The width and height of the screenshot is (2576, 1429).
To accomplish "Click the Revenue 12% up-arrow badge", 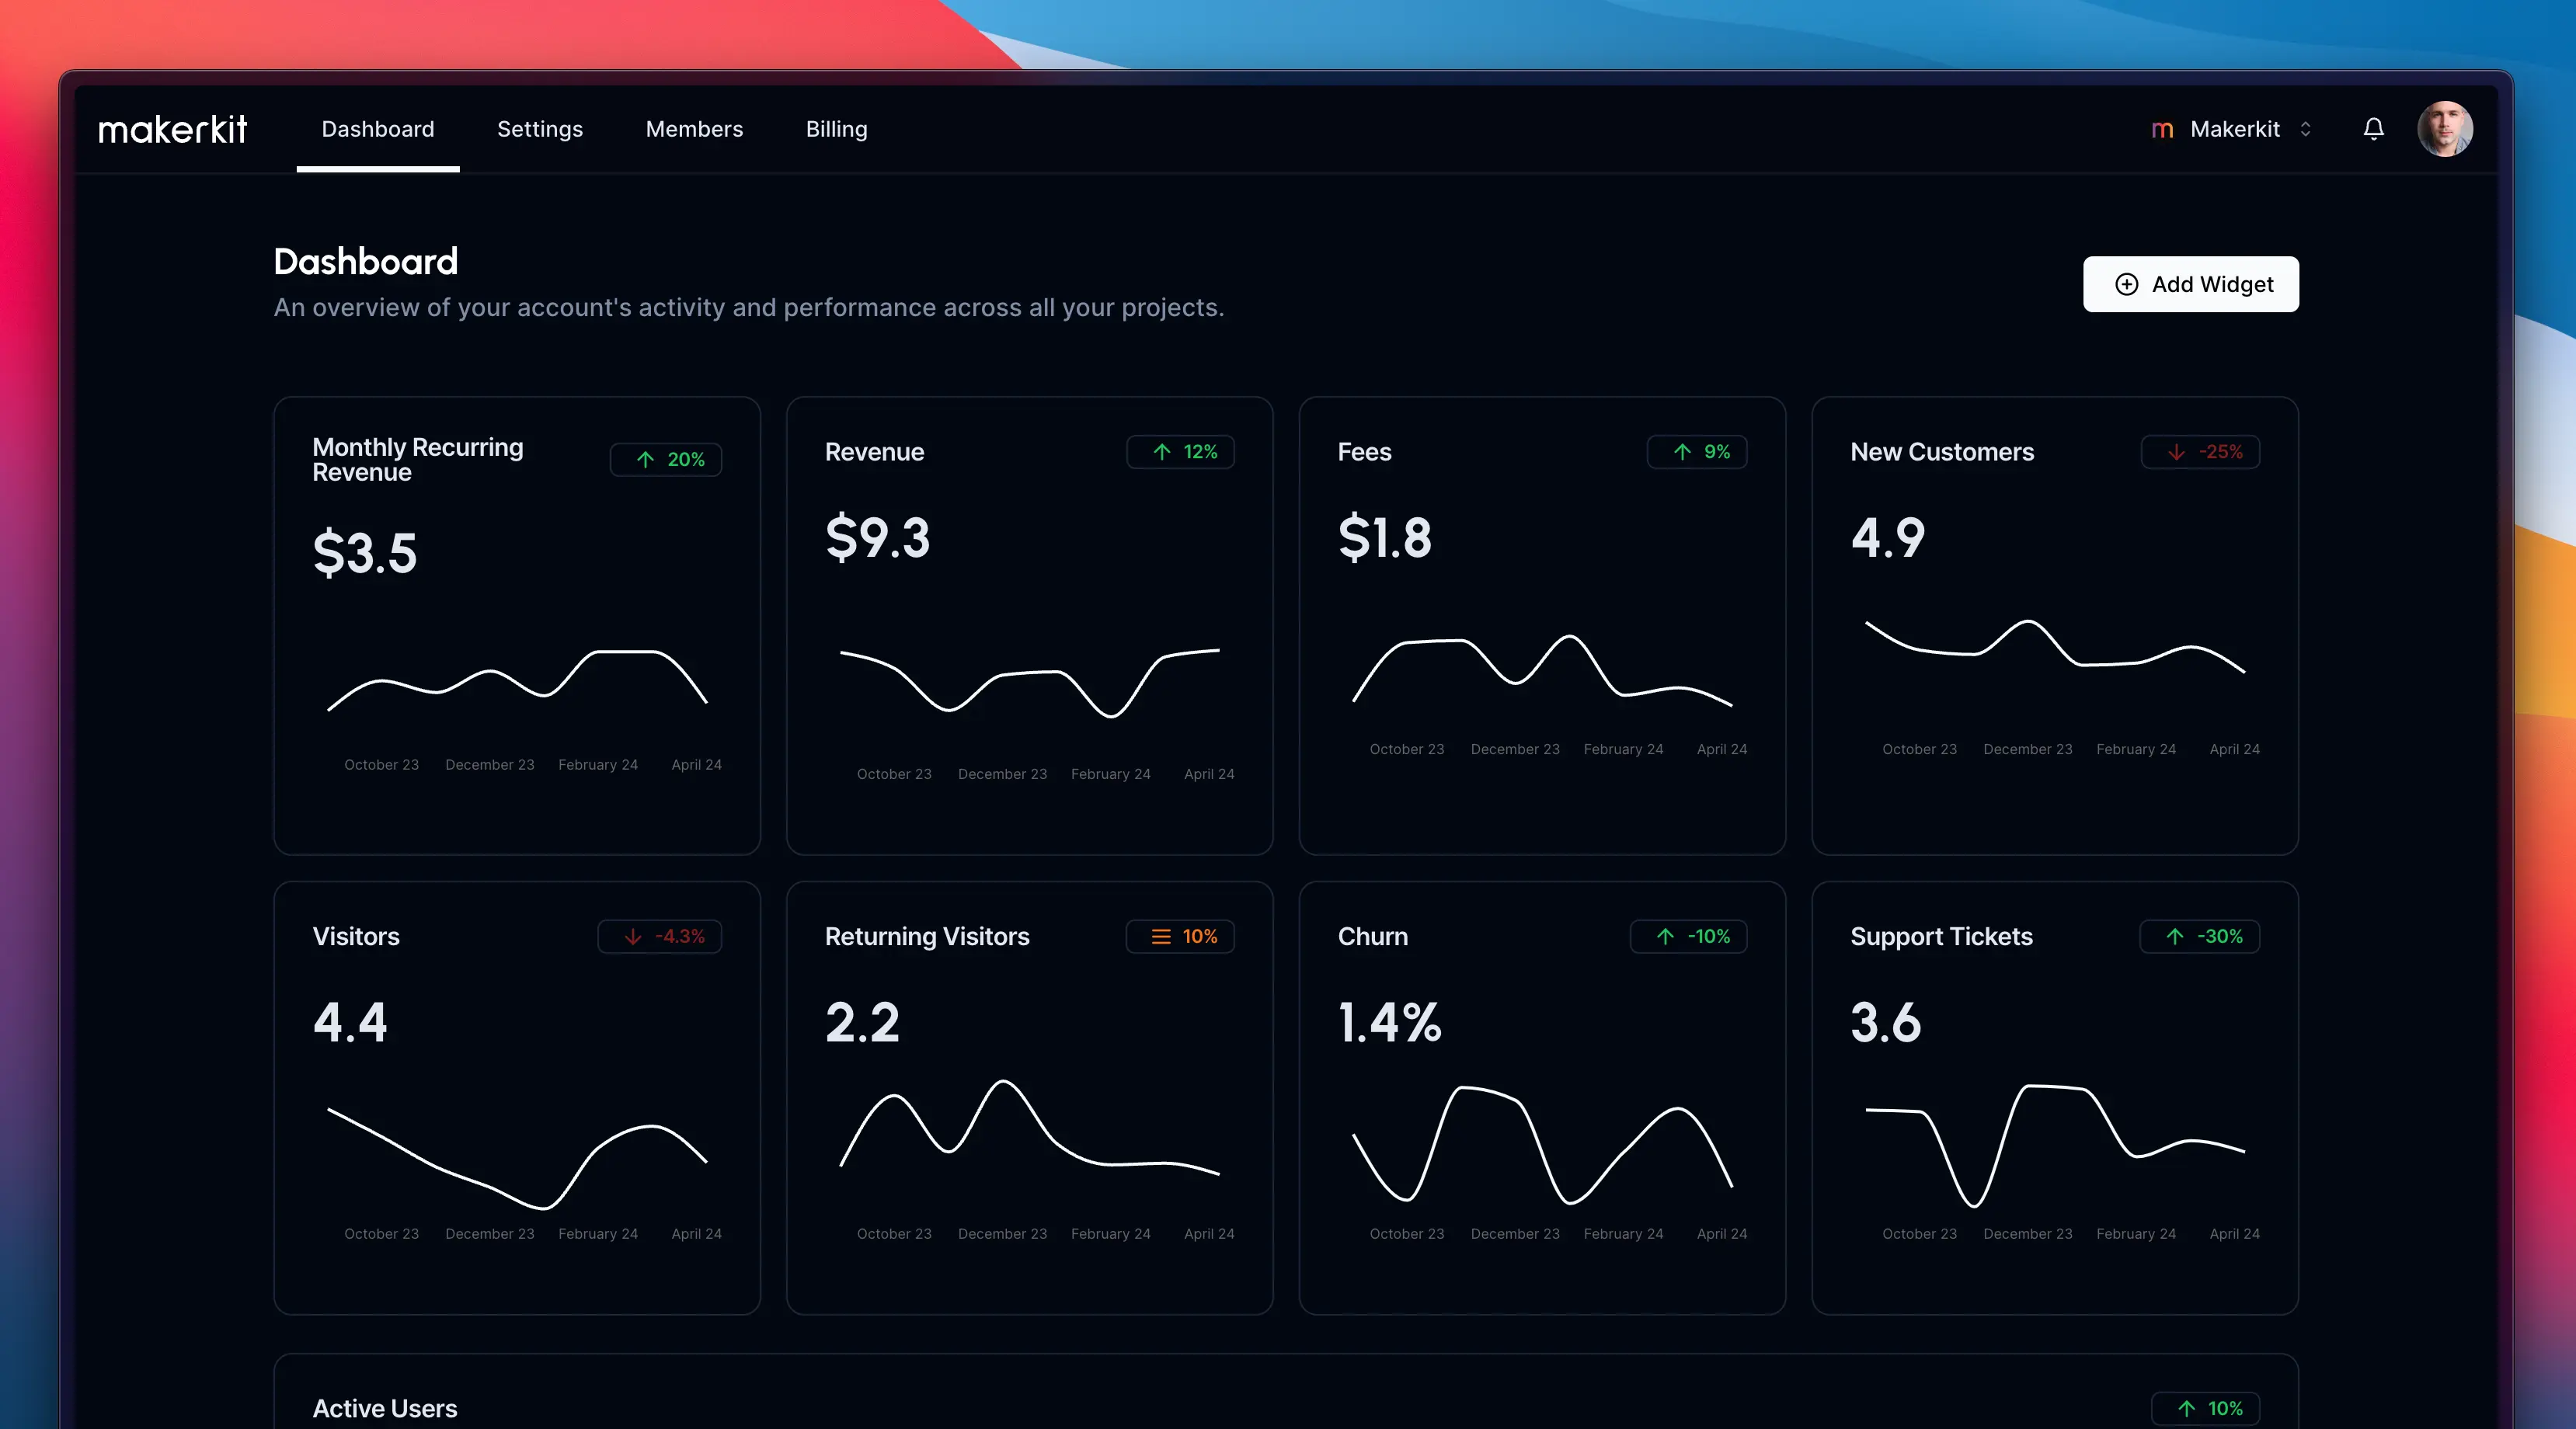I will pyautogui.click(x=1180, y=452).
